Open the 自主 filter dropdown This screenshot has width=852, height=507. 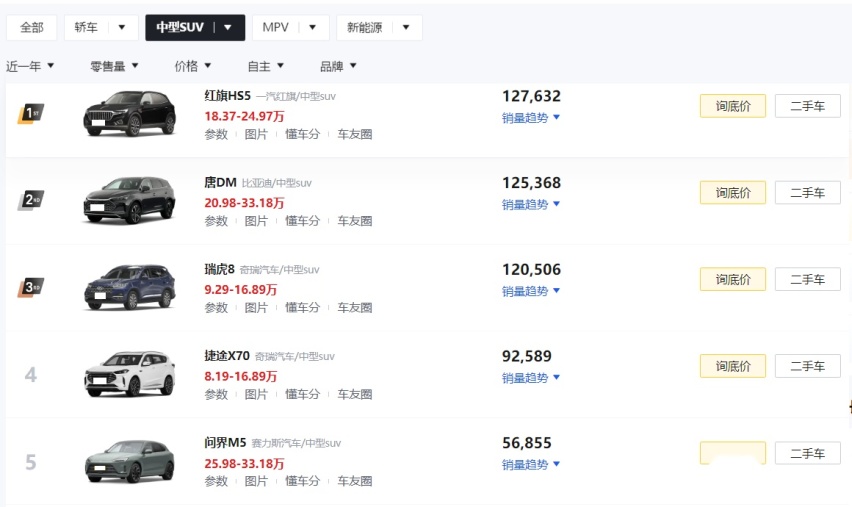pos(265,66)
